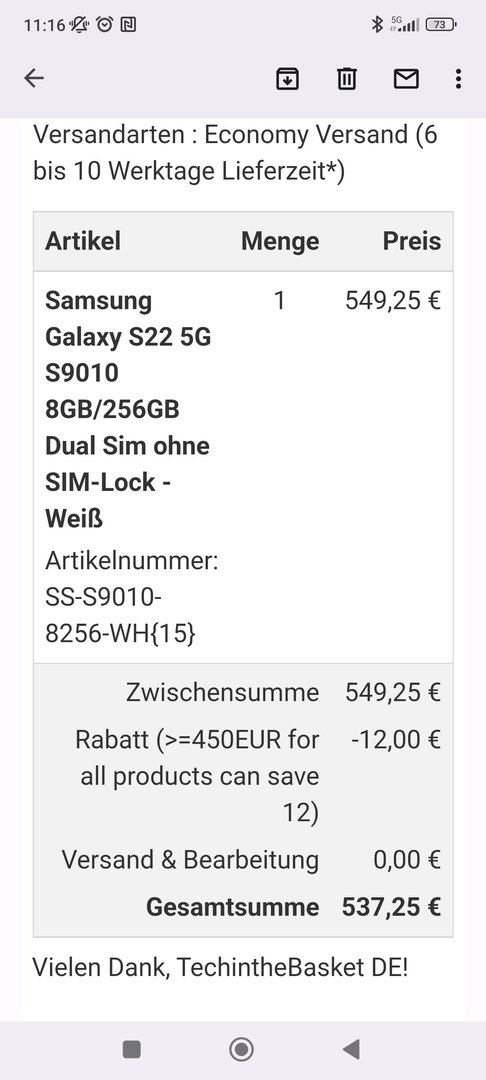Tap the Preis column header

(x=412, y=241)
